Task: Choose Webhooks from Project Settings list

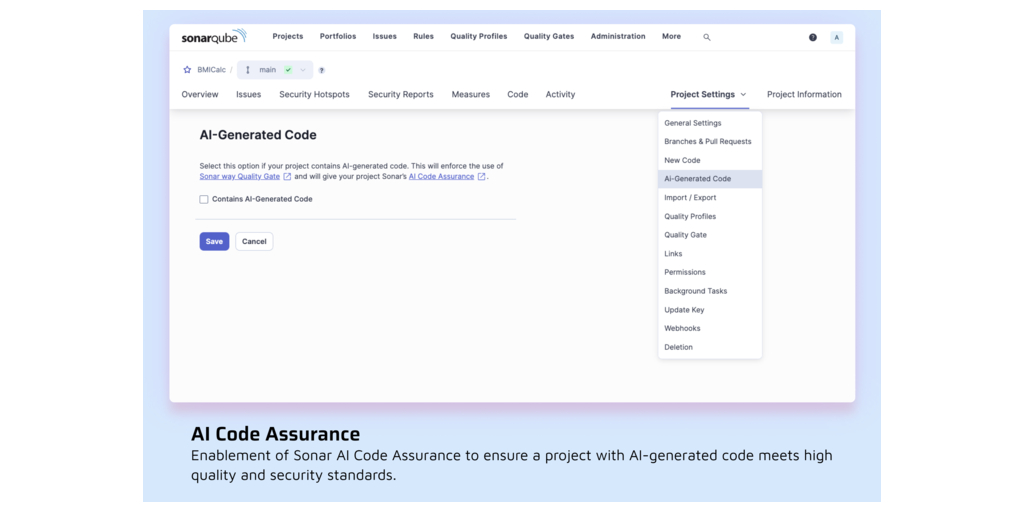Action: [x=682, y=328]
